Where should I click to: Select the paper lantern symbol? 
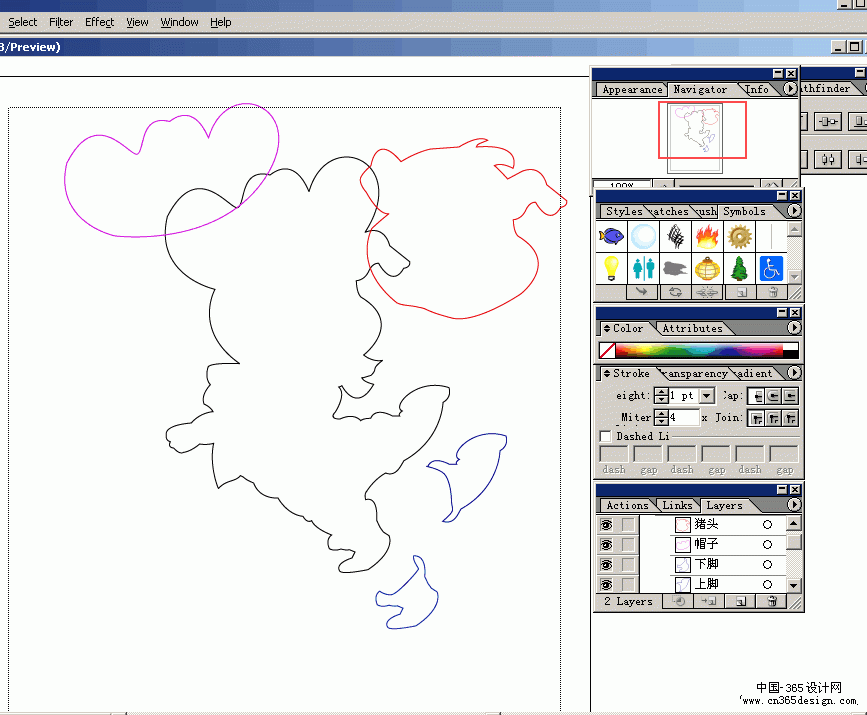707,269
